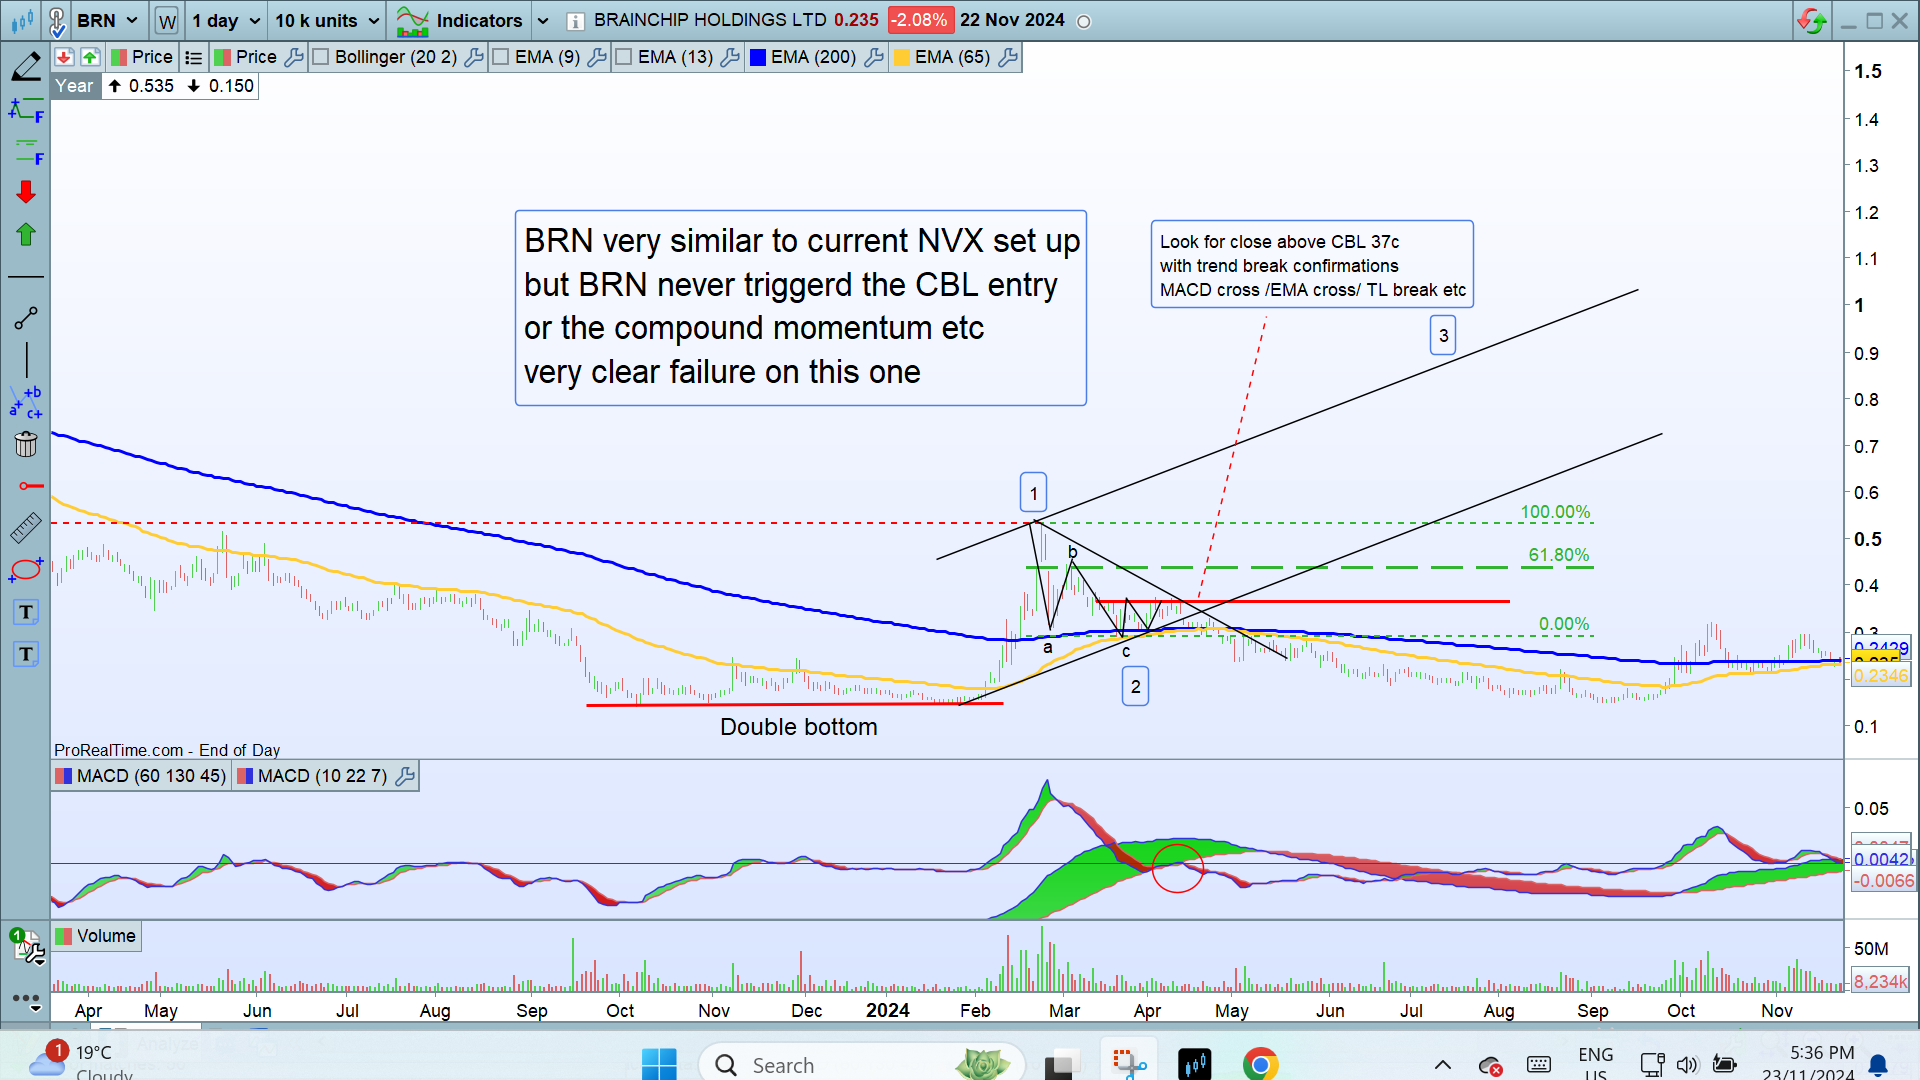Open settings wrench for EMA (13)
Image resolution: width=1920 pixels, height=1080 pixels.
click(x=730, y=57)
